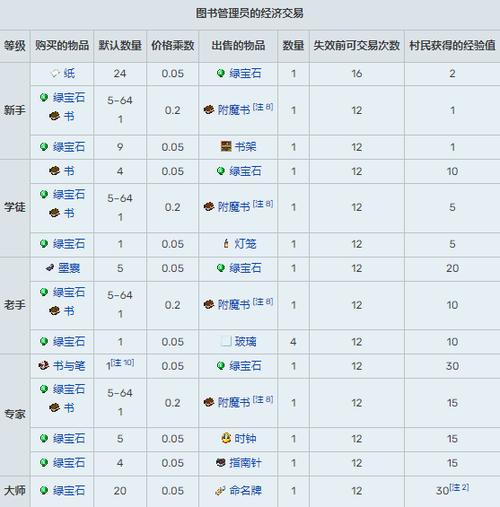Click the 等级 column header
Screen dimensions: 500x507
click(x=15, y=45)
